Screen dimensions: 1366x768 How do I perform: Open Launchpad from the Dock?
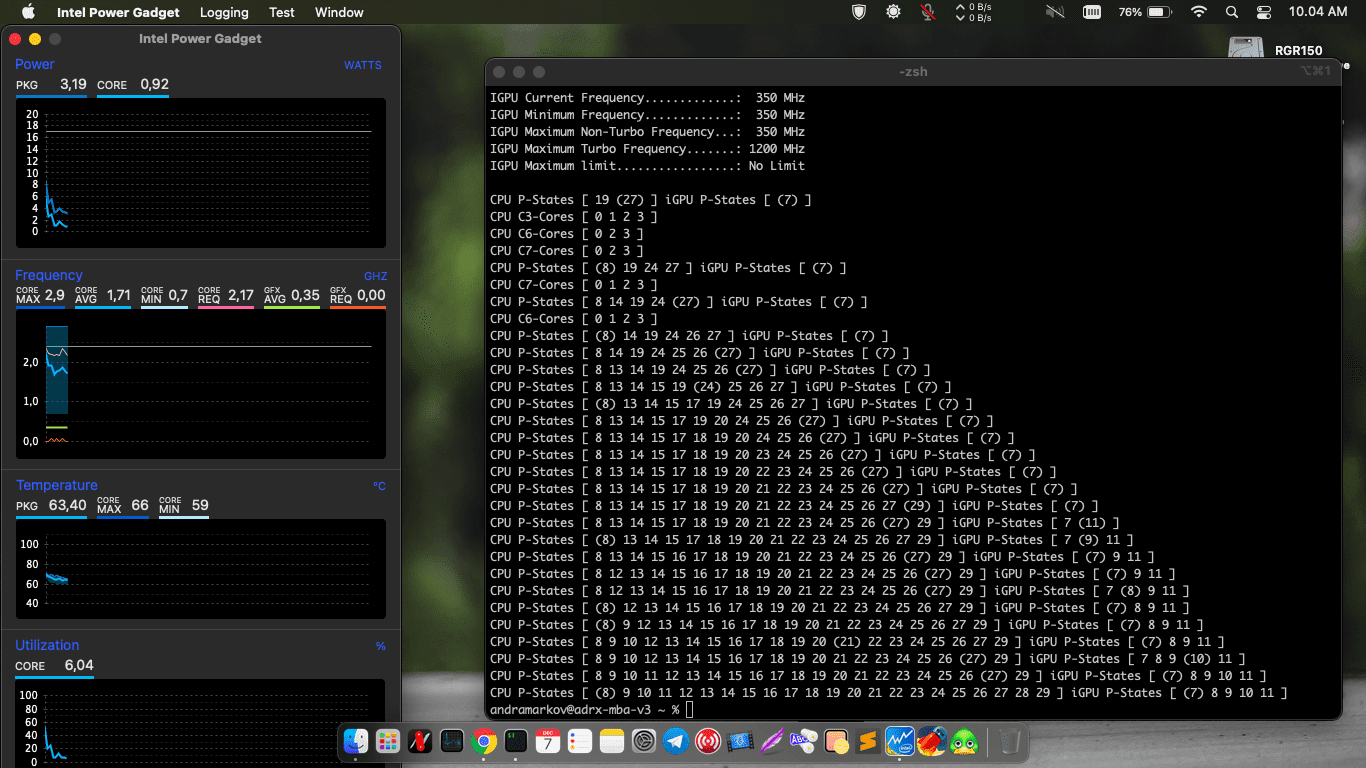coord(388,741)
